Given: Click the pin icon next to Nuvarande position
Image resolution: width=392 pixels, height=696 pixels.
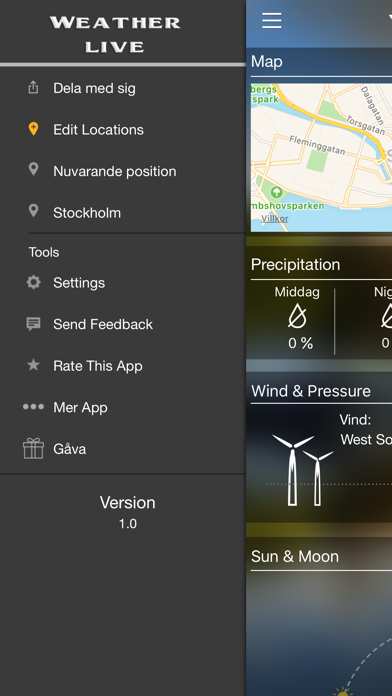Looking at the screenshot, I should click(33, 169).
